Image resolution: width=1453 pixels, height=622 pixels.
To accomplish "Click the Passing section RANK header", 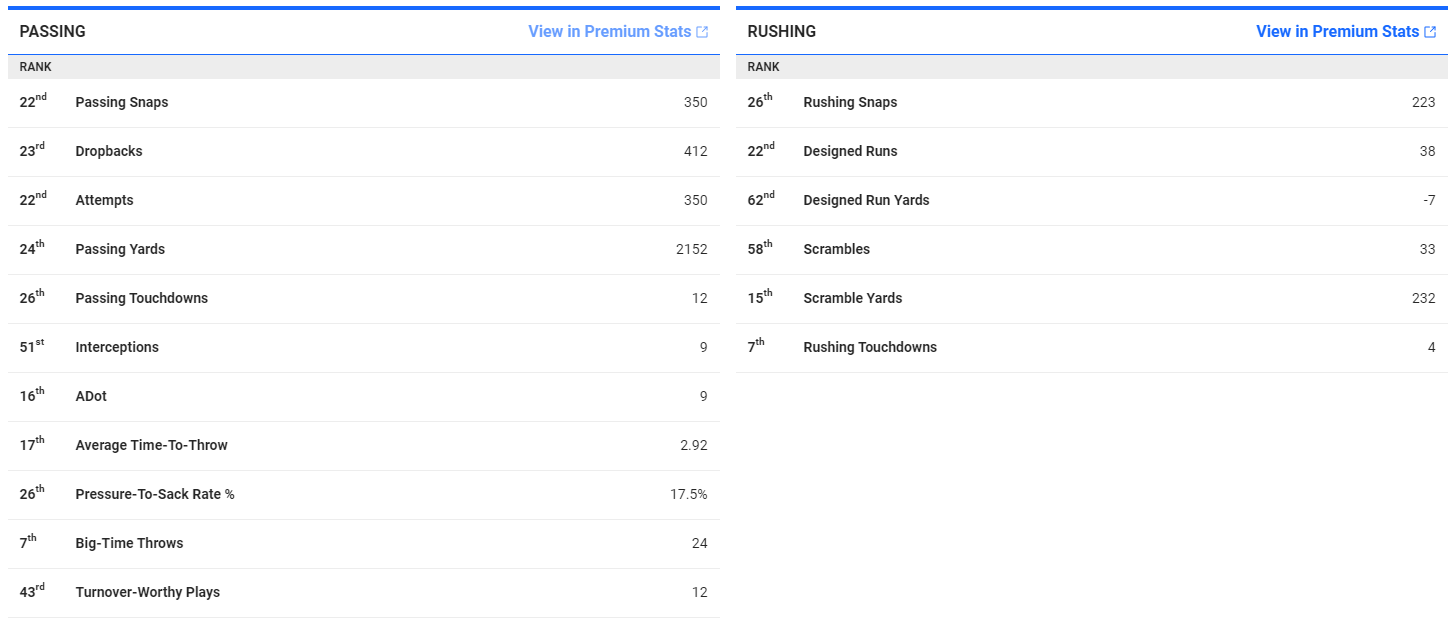I will coord(36,67).
